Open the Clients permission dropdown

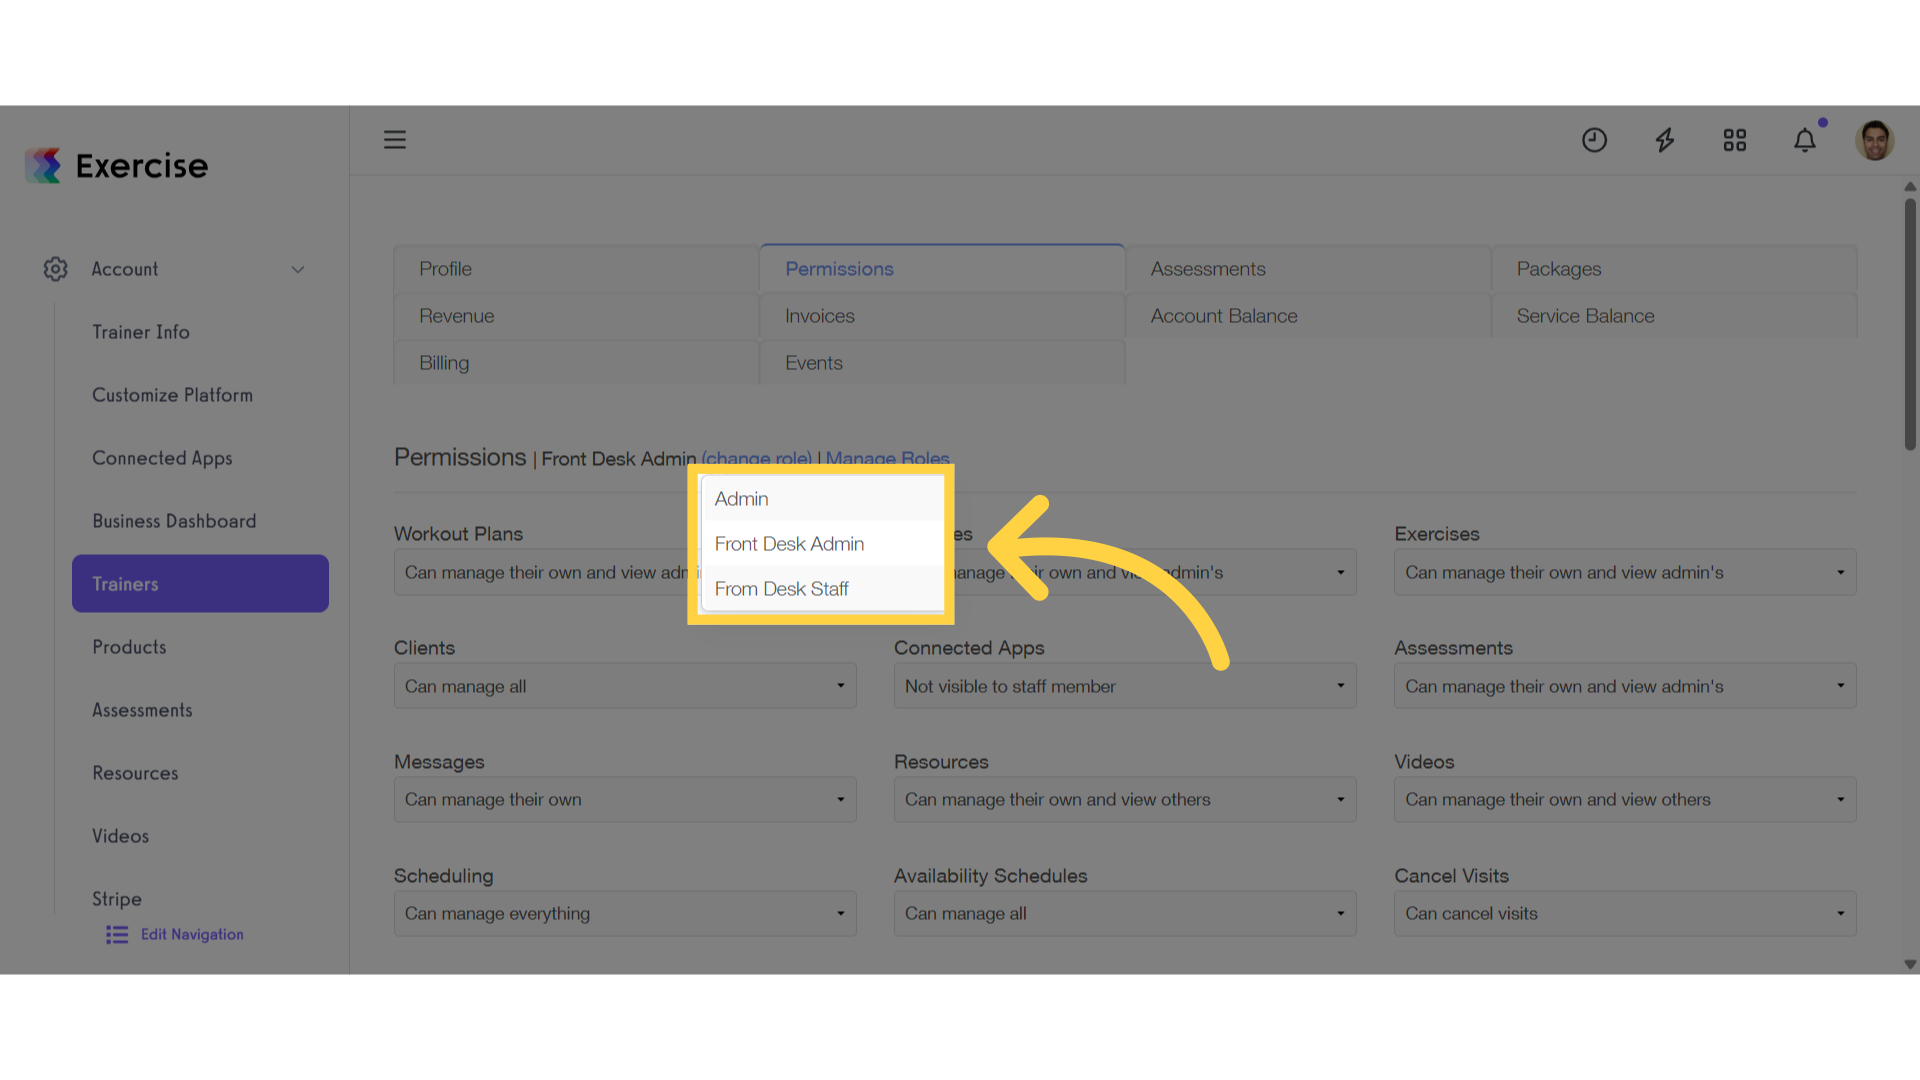[x=625, y=686]
